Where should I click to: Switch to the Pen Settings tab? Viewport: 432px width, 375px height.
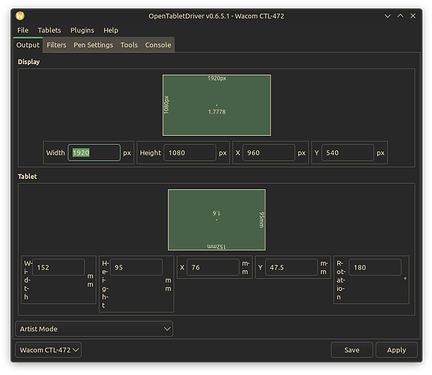click(x=93, y=45)
